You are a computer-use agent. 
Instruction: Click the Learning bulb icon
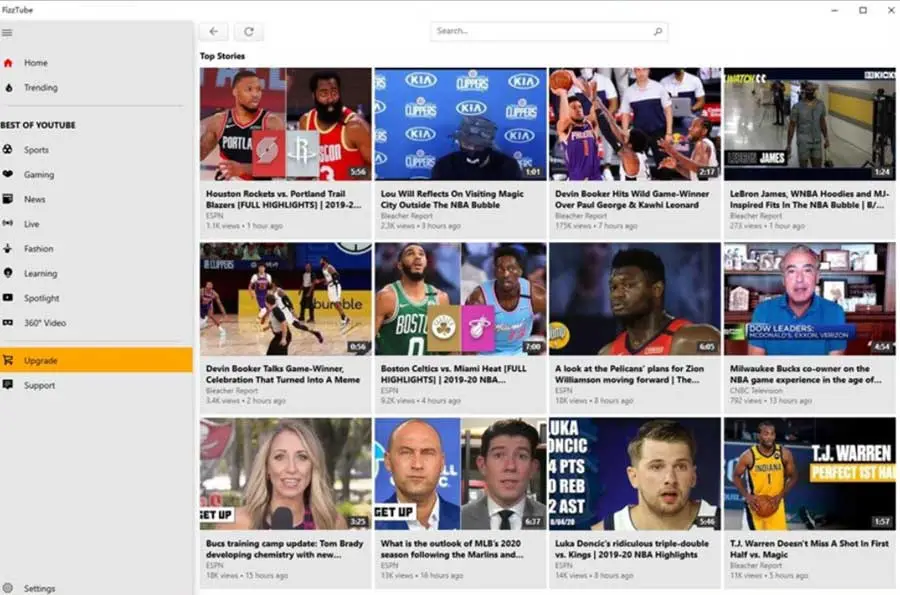coord(7,273)
